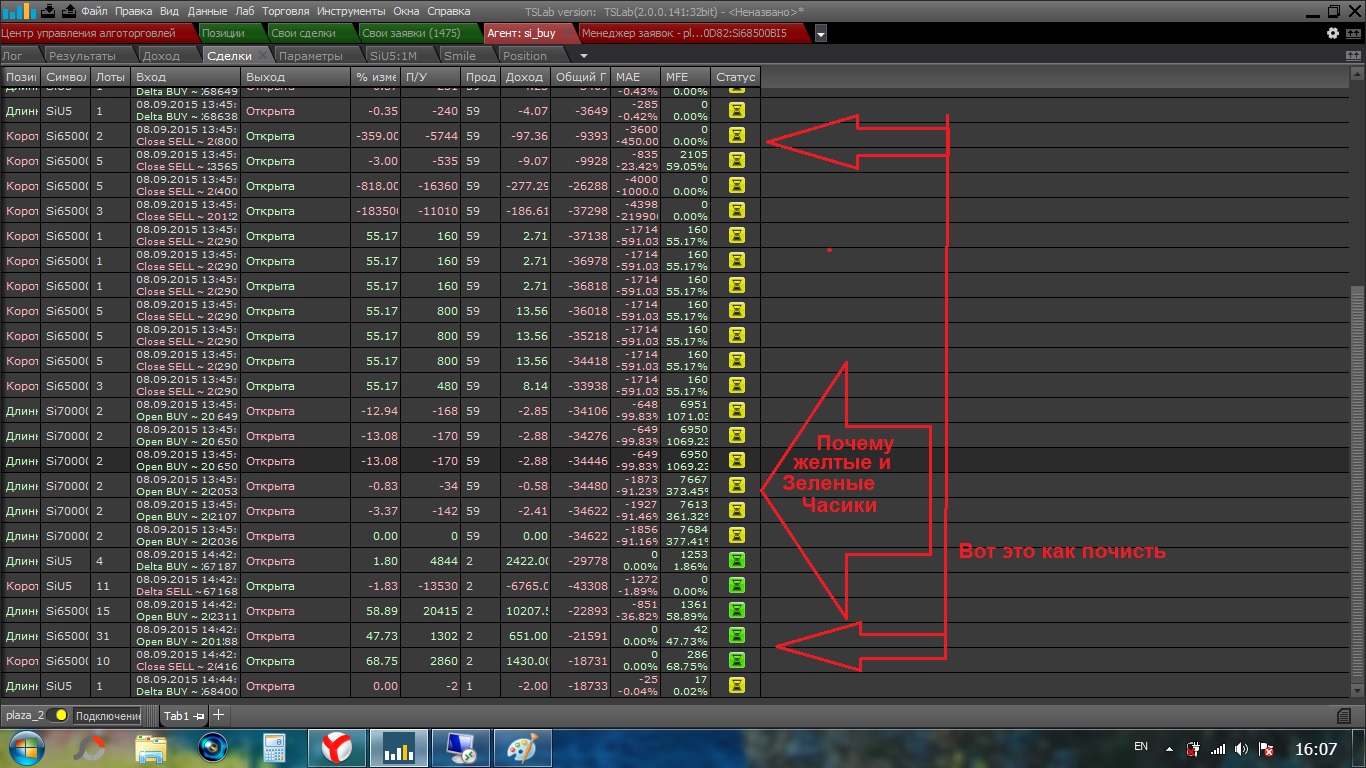
Task: Click the Подключение button
Action: point(108,716)
